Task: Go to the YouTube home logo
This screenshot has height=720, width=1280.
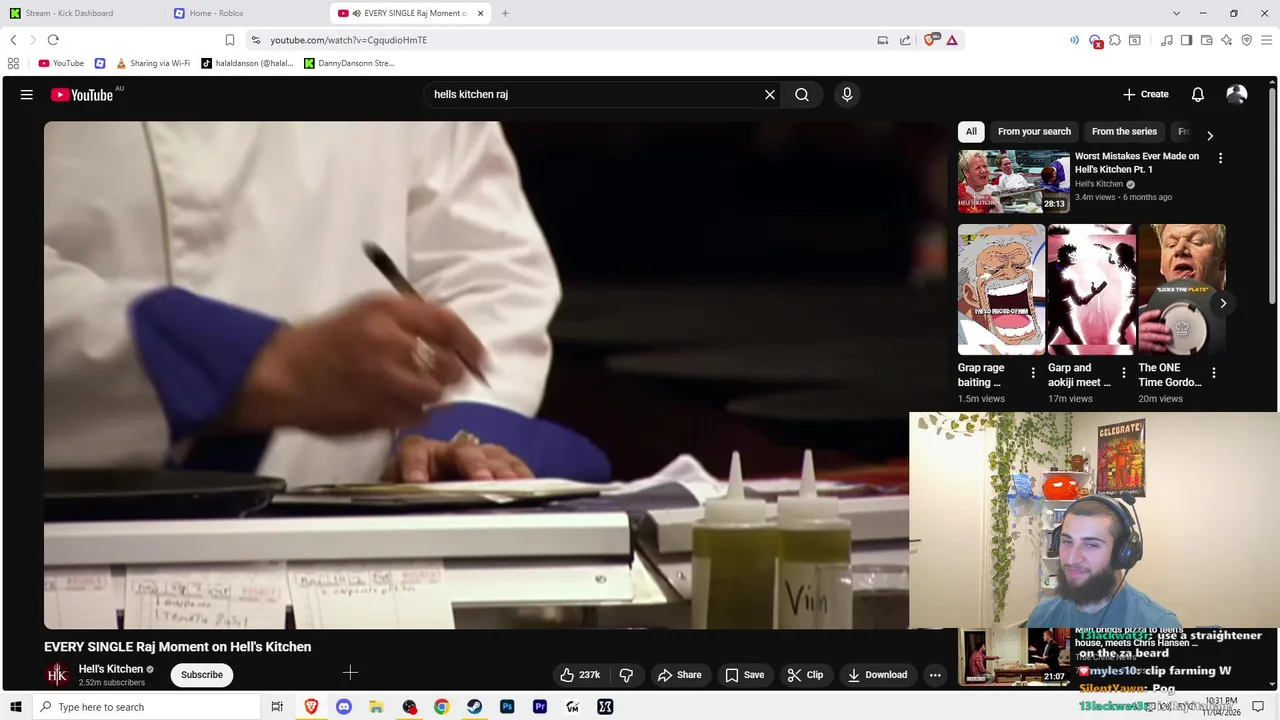Action: click(x=82, y=95)
